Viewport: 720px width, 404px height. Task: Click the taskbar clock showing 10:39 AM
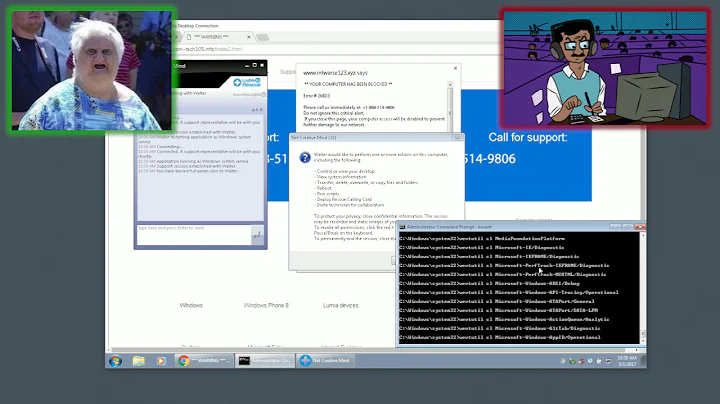tap(627, 361)
